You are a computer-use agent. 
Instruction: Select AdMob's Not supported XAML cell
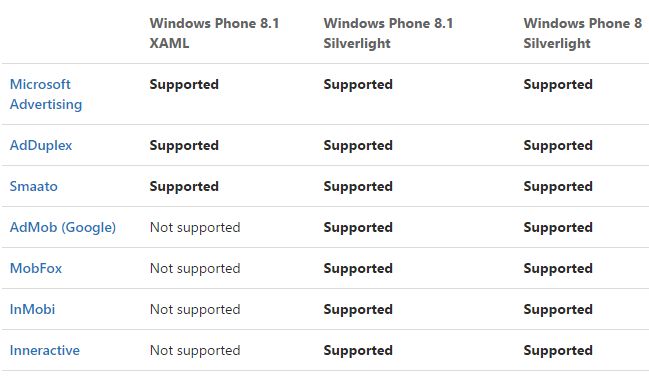pyautogui.click(x=195, y=227)
